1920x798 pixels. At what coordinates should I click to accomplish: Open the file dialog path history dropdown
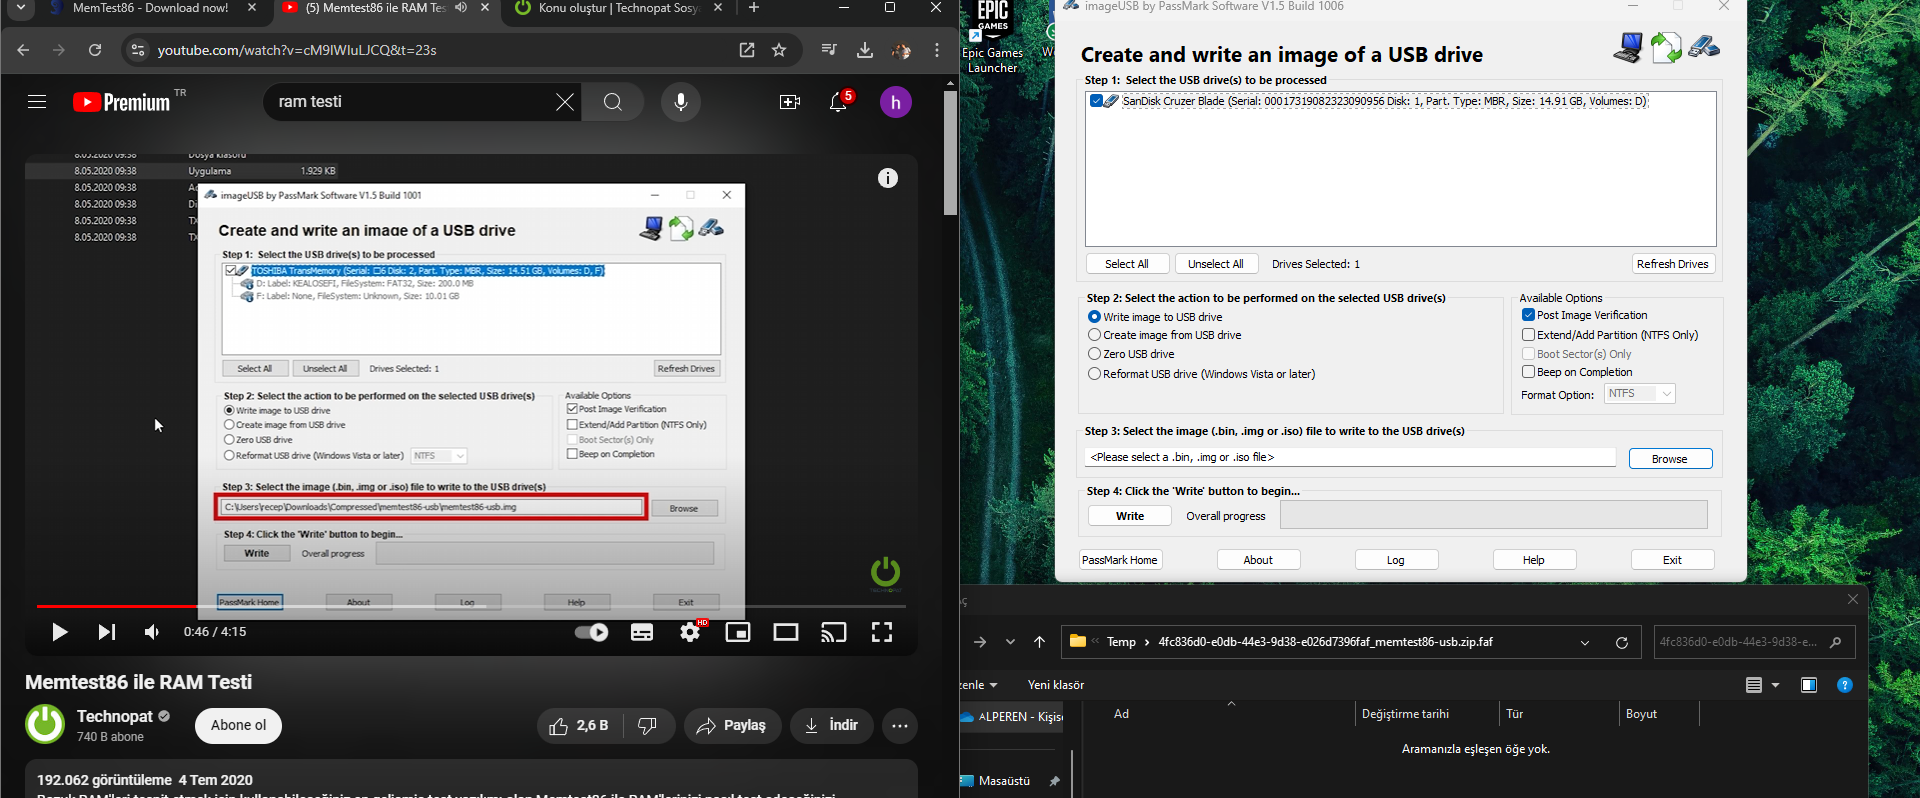tap(1585, 643)
